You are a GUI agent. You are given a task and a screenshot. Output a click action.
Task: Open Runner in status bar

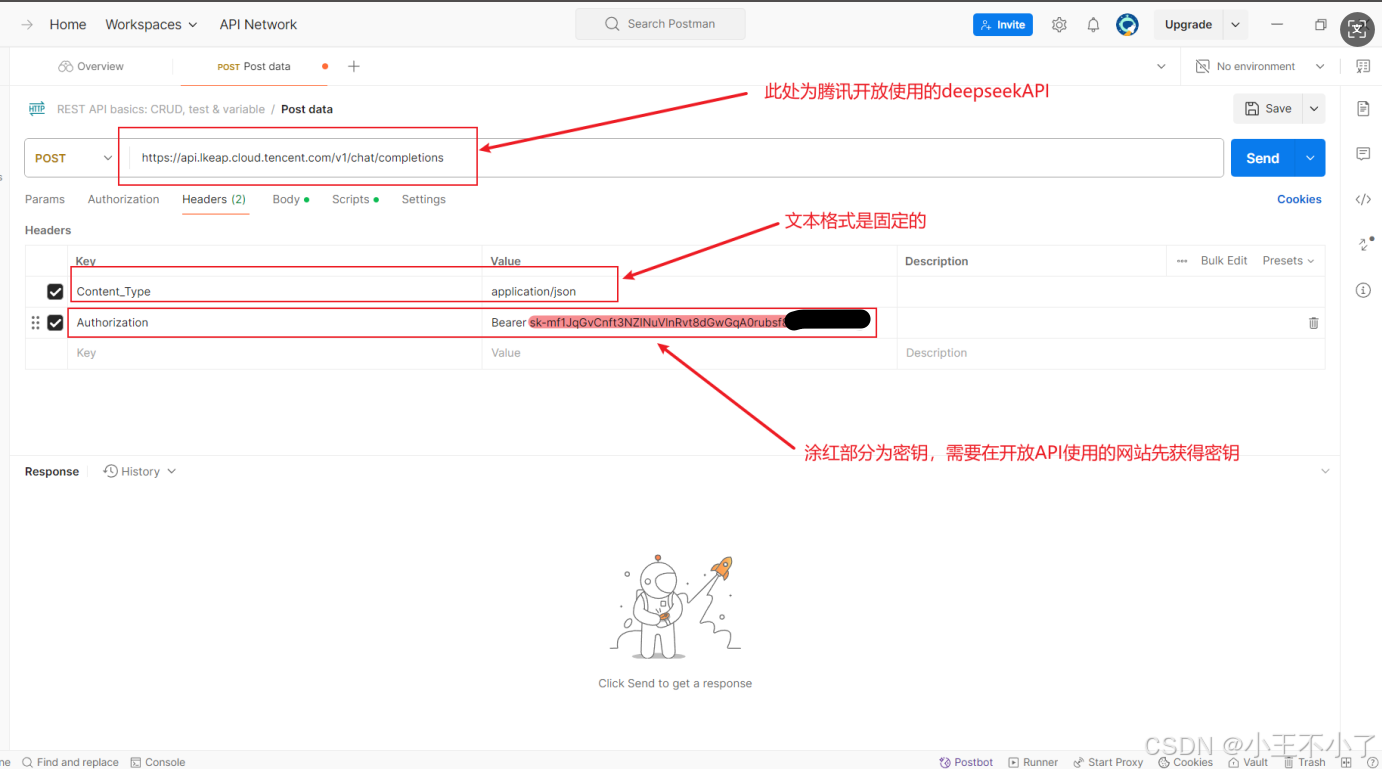pos(1033,762)
